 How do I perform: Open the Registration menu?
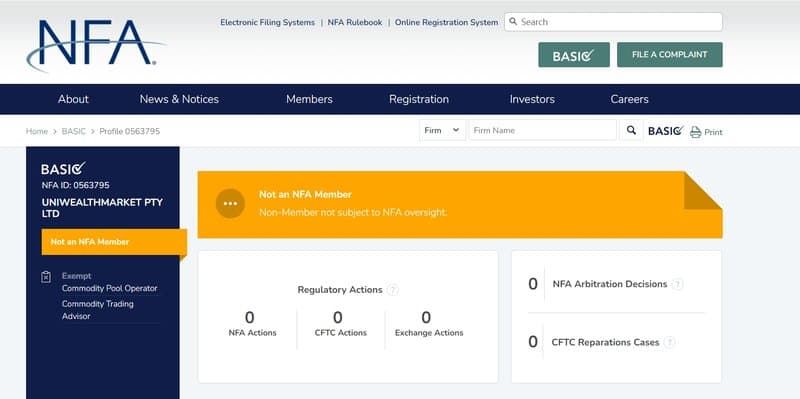tap(419, 99)
